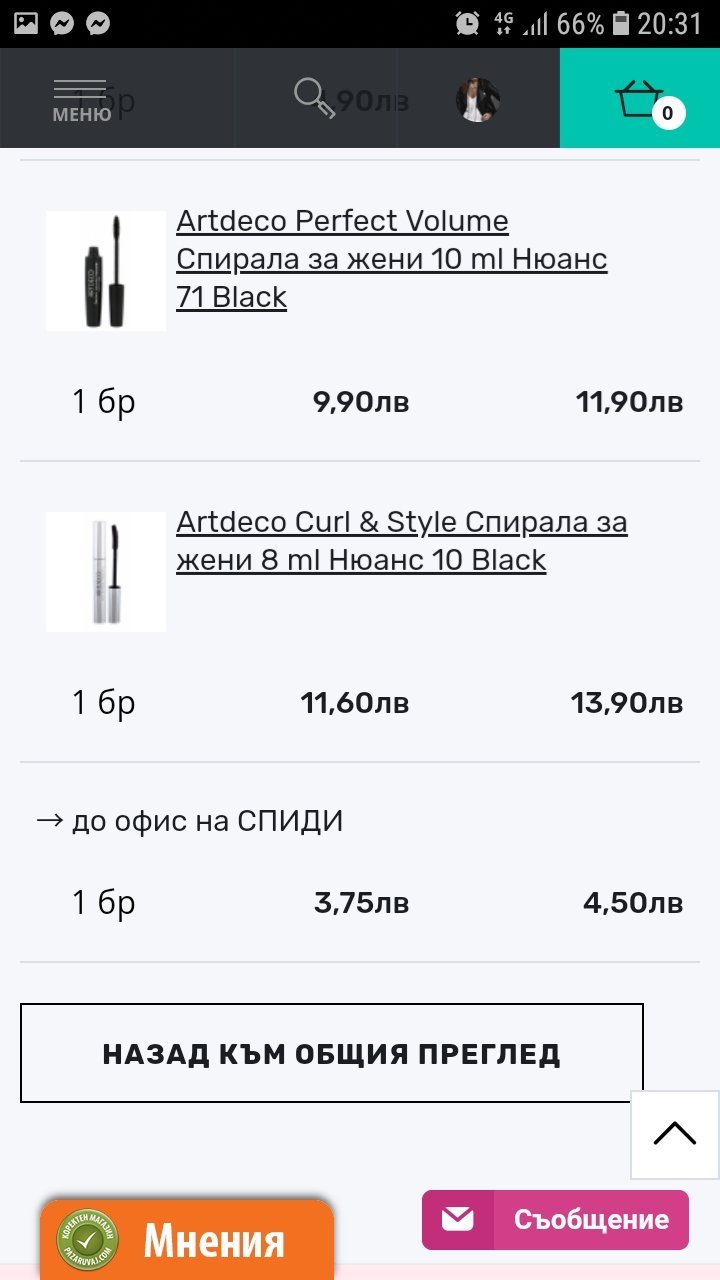Tap the alarm clock status icon
This screenshot has width=720, height=1280.
[x=467, y=23]
